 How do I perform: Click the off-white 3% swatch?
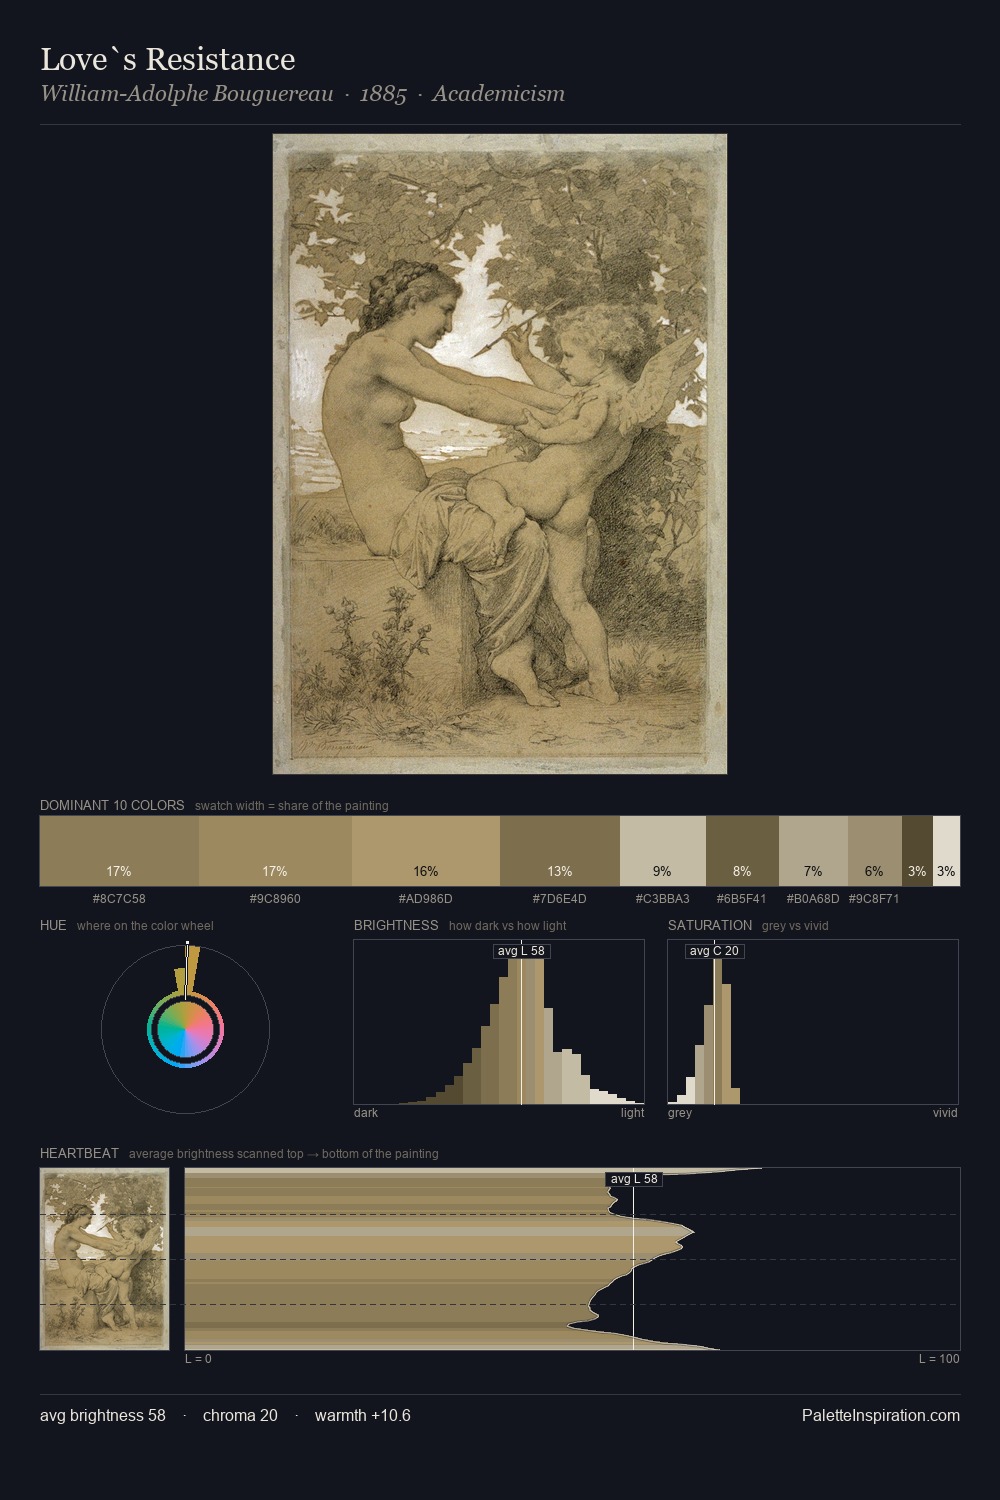coord(946,851)
